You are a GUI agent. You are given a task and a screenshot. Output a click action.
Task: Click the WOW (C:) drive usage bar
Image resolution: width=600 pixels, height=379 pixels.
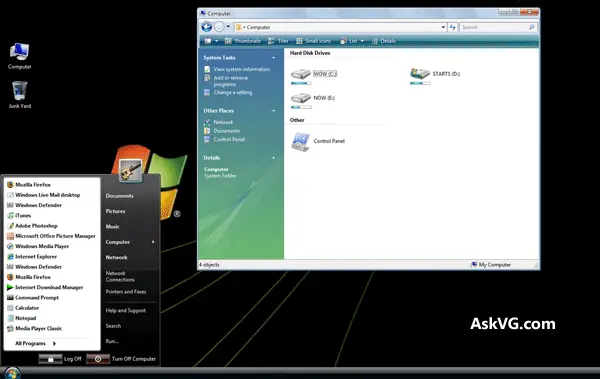pyautogui.click(x=301, y=83)
